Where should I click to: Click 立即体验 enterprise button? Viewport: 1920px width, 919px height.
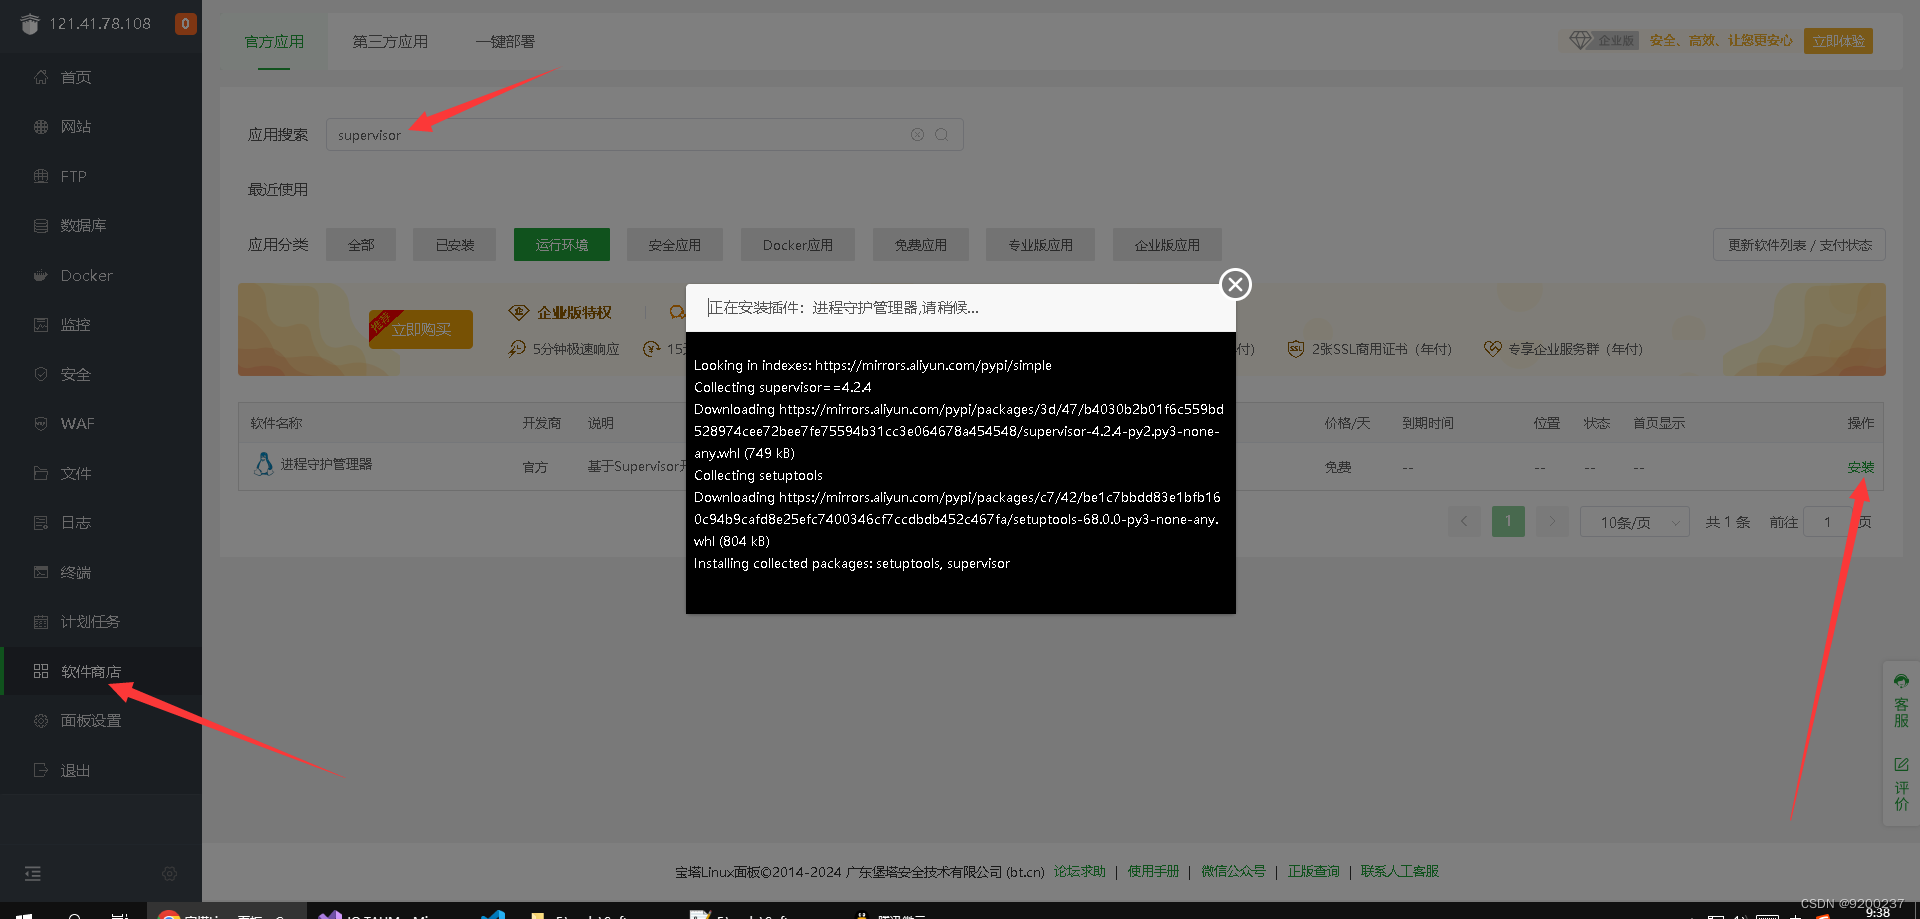pos(1838,41)
